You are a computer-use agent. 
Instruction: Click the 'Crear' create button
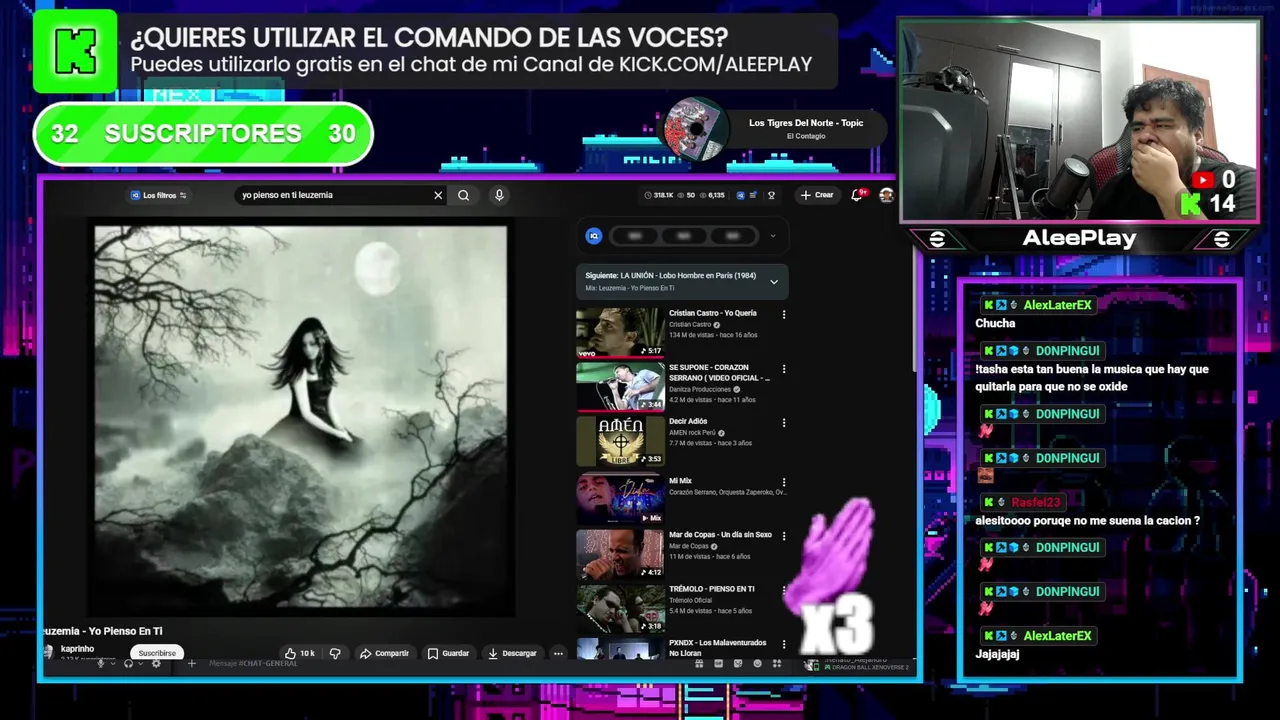coord(816,195)
